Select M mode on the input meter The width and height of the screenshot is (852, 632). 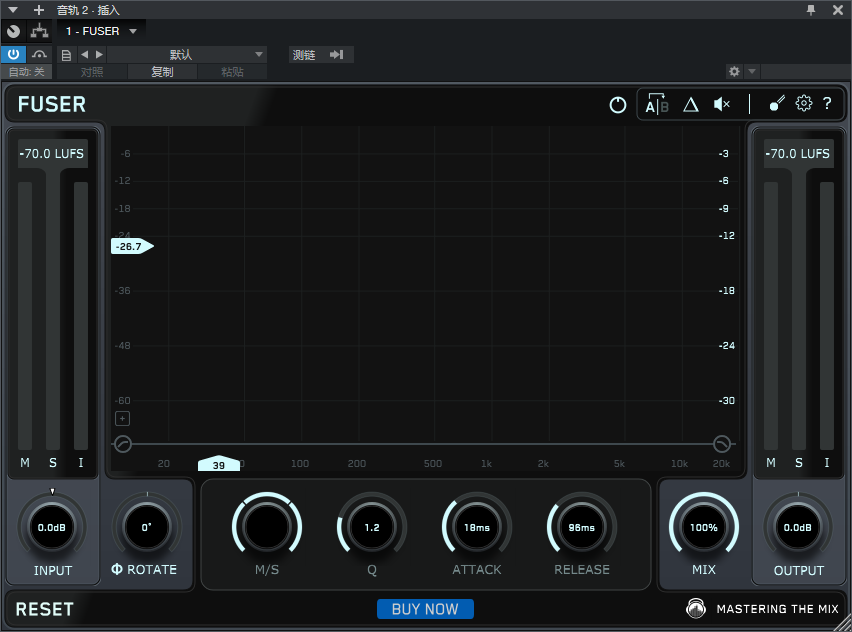[25, 462]
